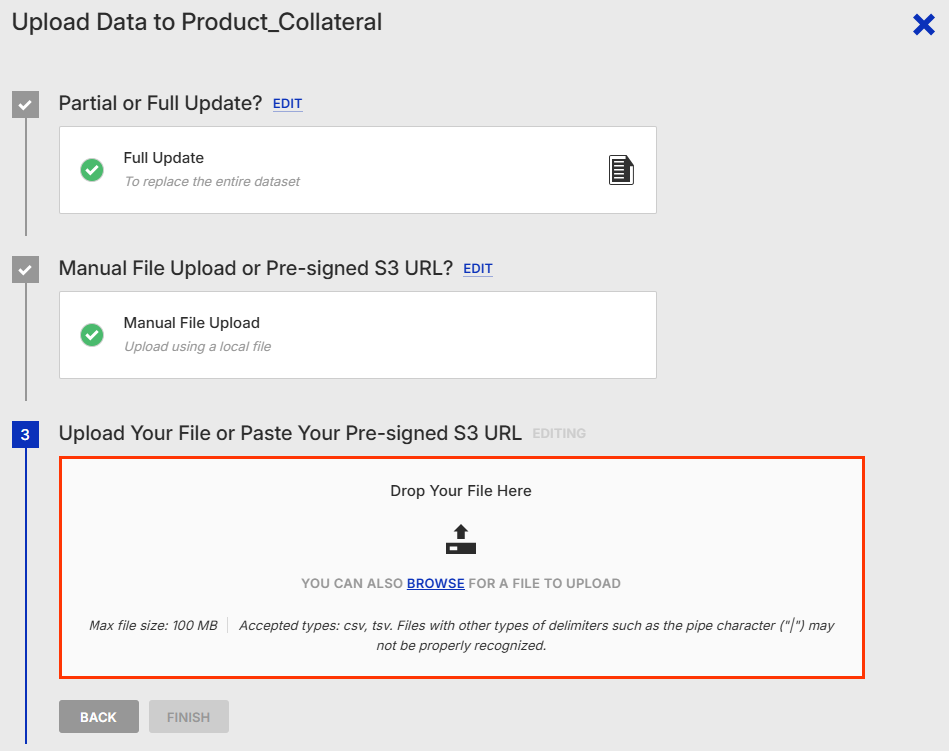
Task: Click the upload tray arrow icon
Action: coord(461,539)
